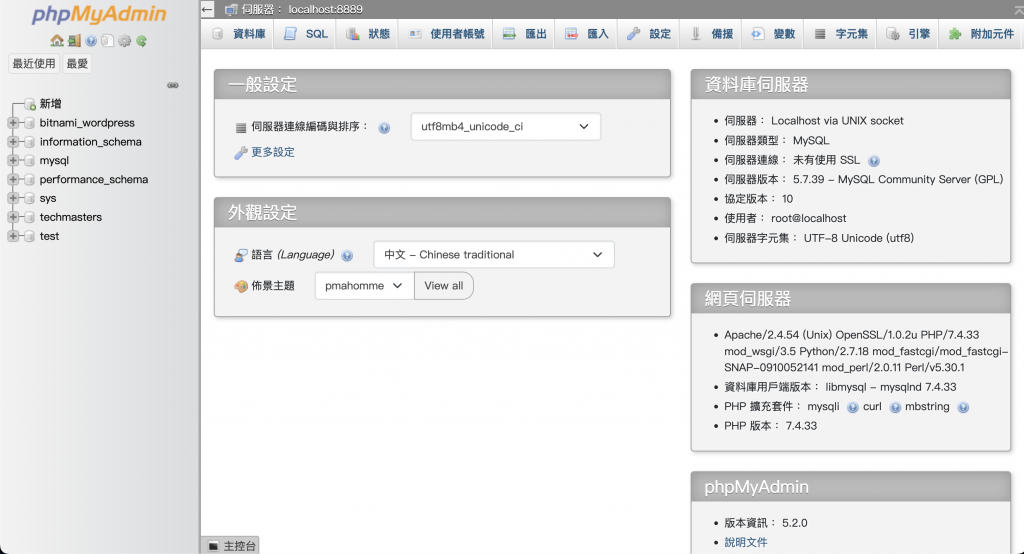
Task: Expand the performance_schema database node
Action: (x=12, y=179)
